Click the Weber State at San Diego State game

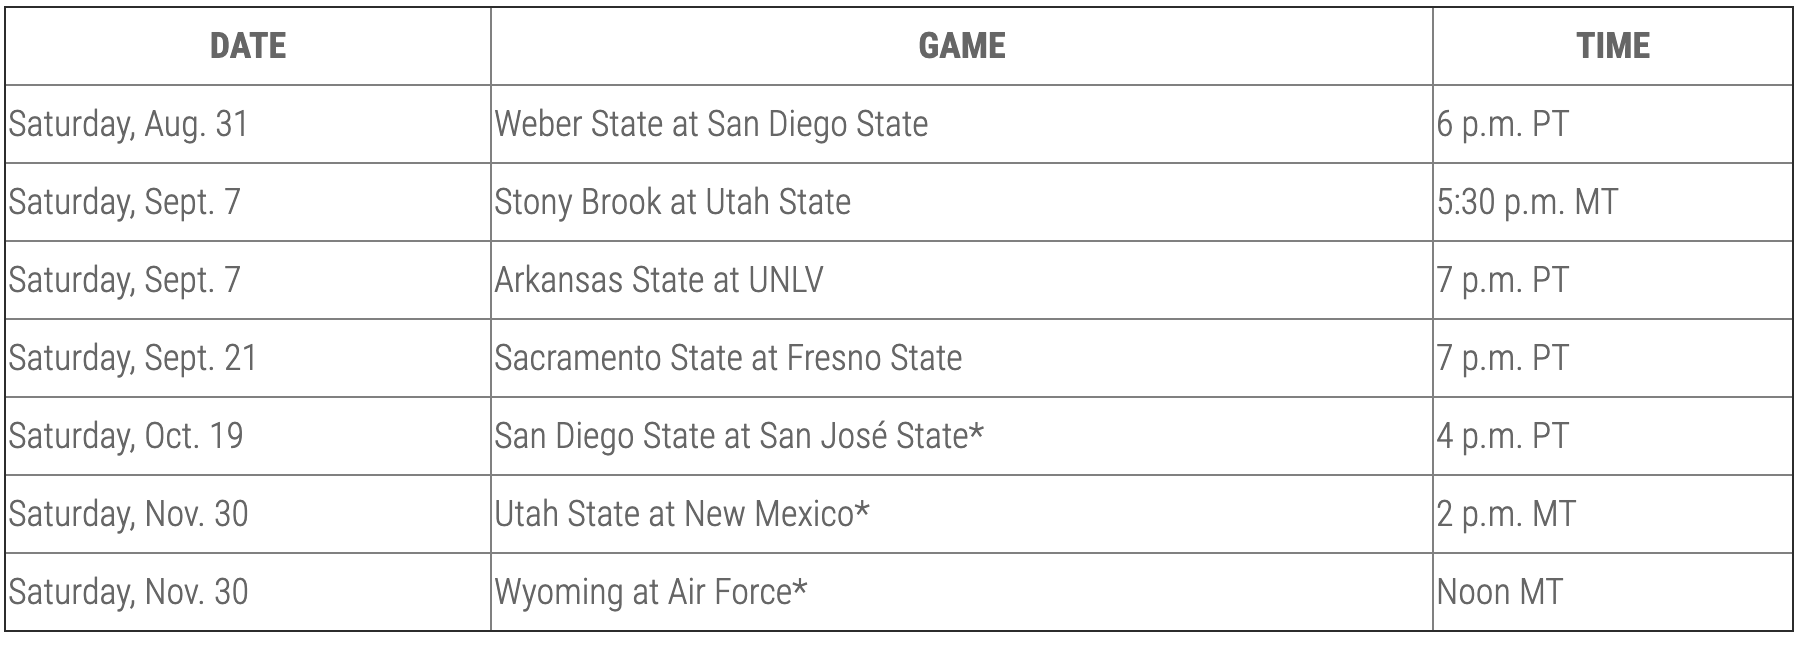(711, 124)
